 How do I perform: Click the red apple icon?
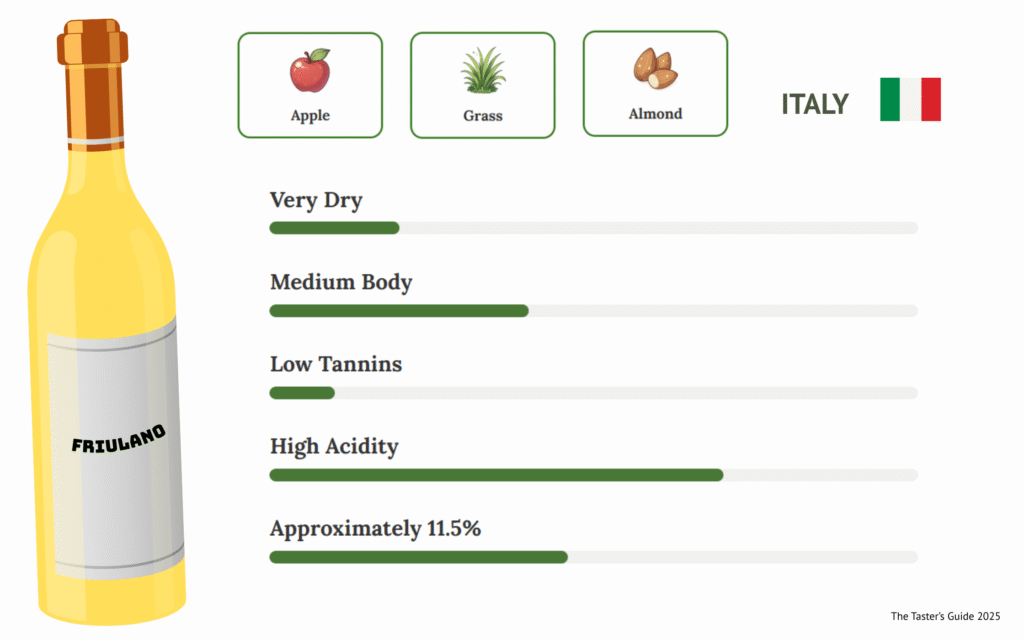[x=310, y=71]
